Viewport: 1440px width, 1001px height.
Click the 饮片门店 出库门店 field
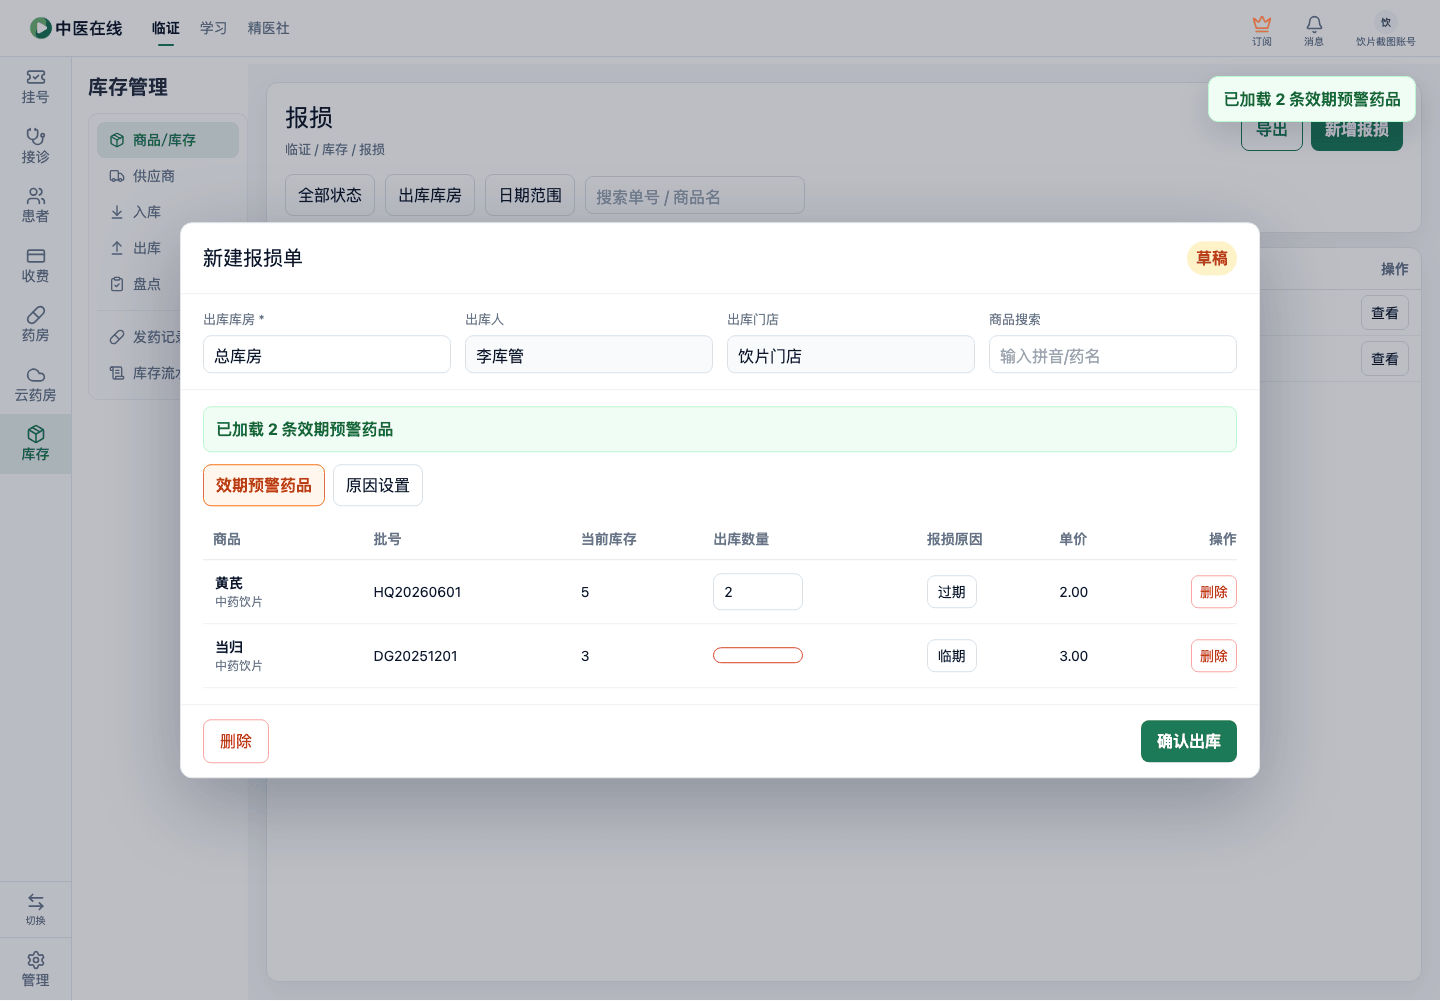(x=851, y=354)
